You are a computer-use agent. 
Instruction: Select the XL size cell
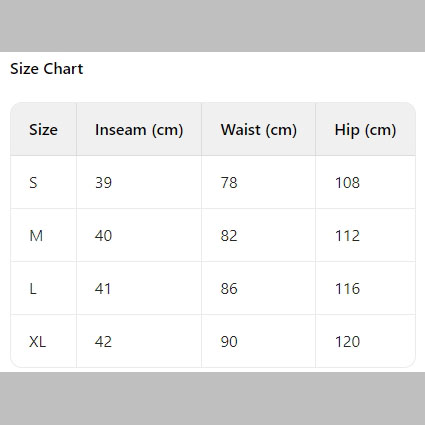(44, 341)
